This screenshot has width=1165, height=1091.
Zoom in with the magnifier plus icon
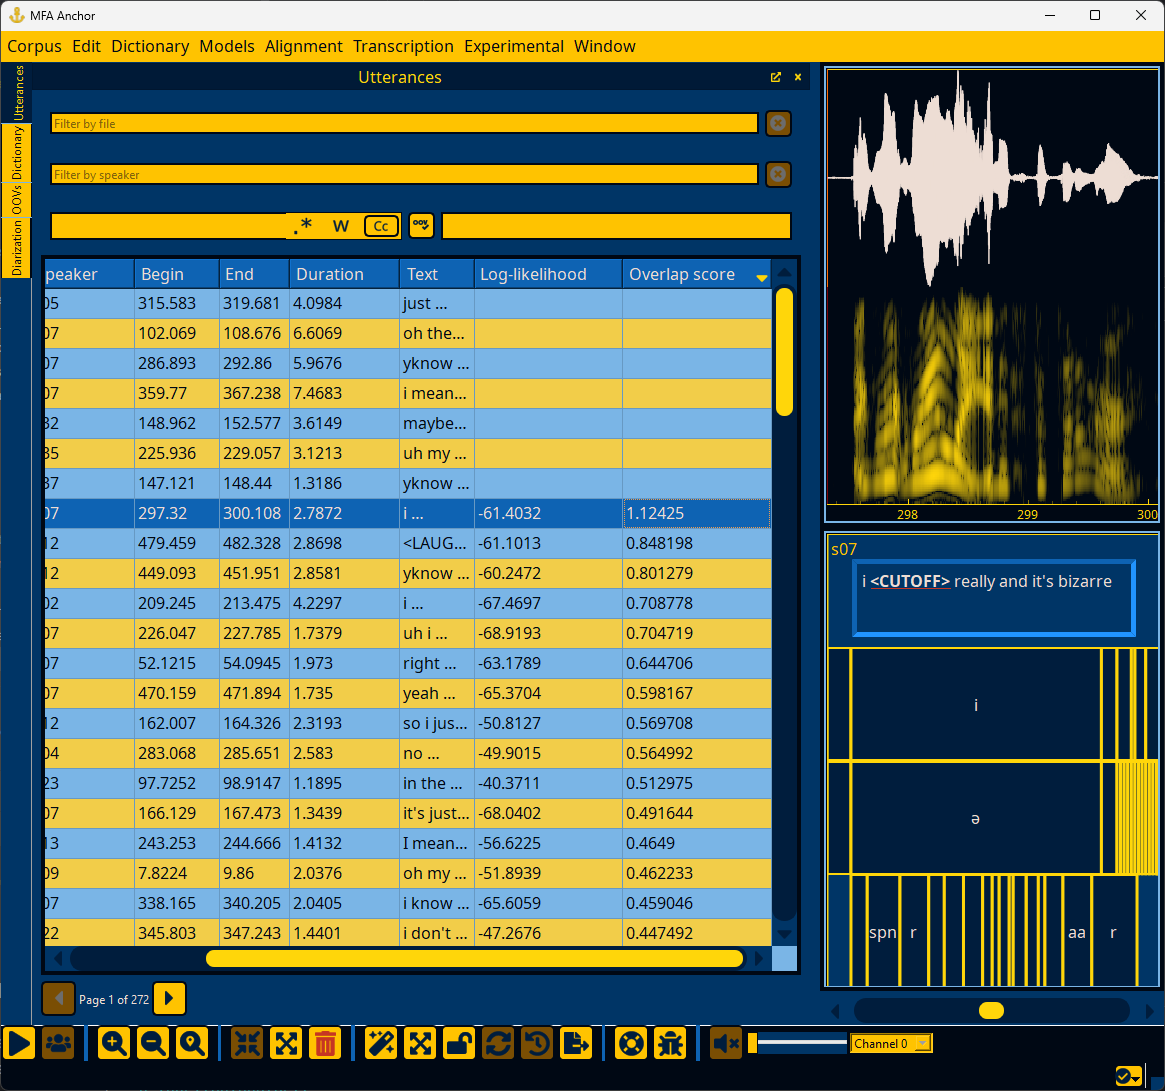click(x=114, y=1043)
